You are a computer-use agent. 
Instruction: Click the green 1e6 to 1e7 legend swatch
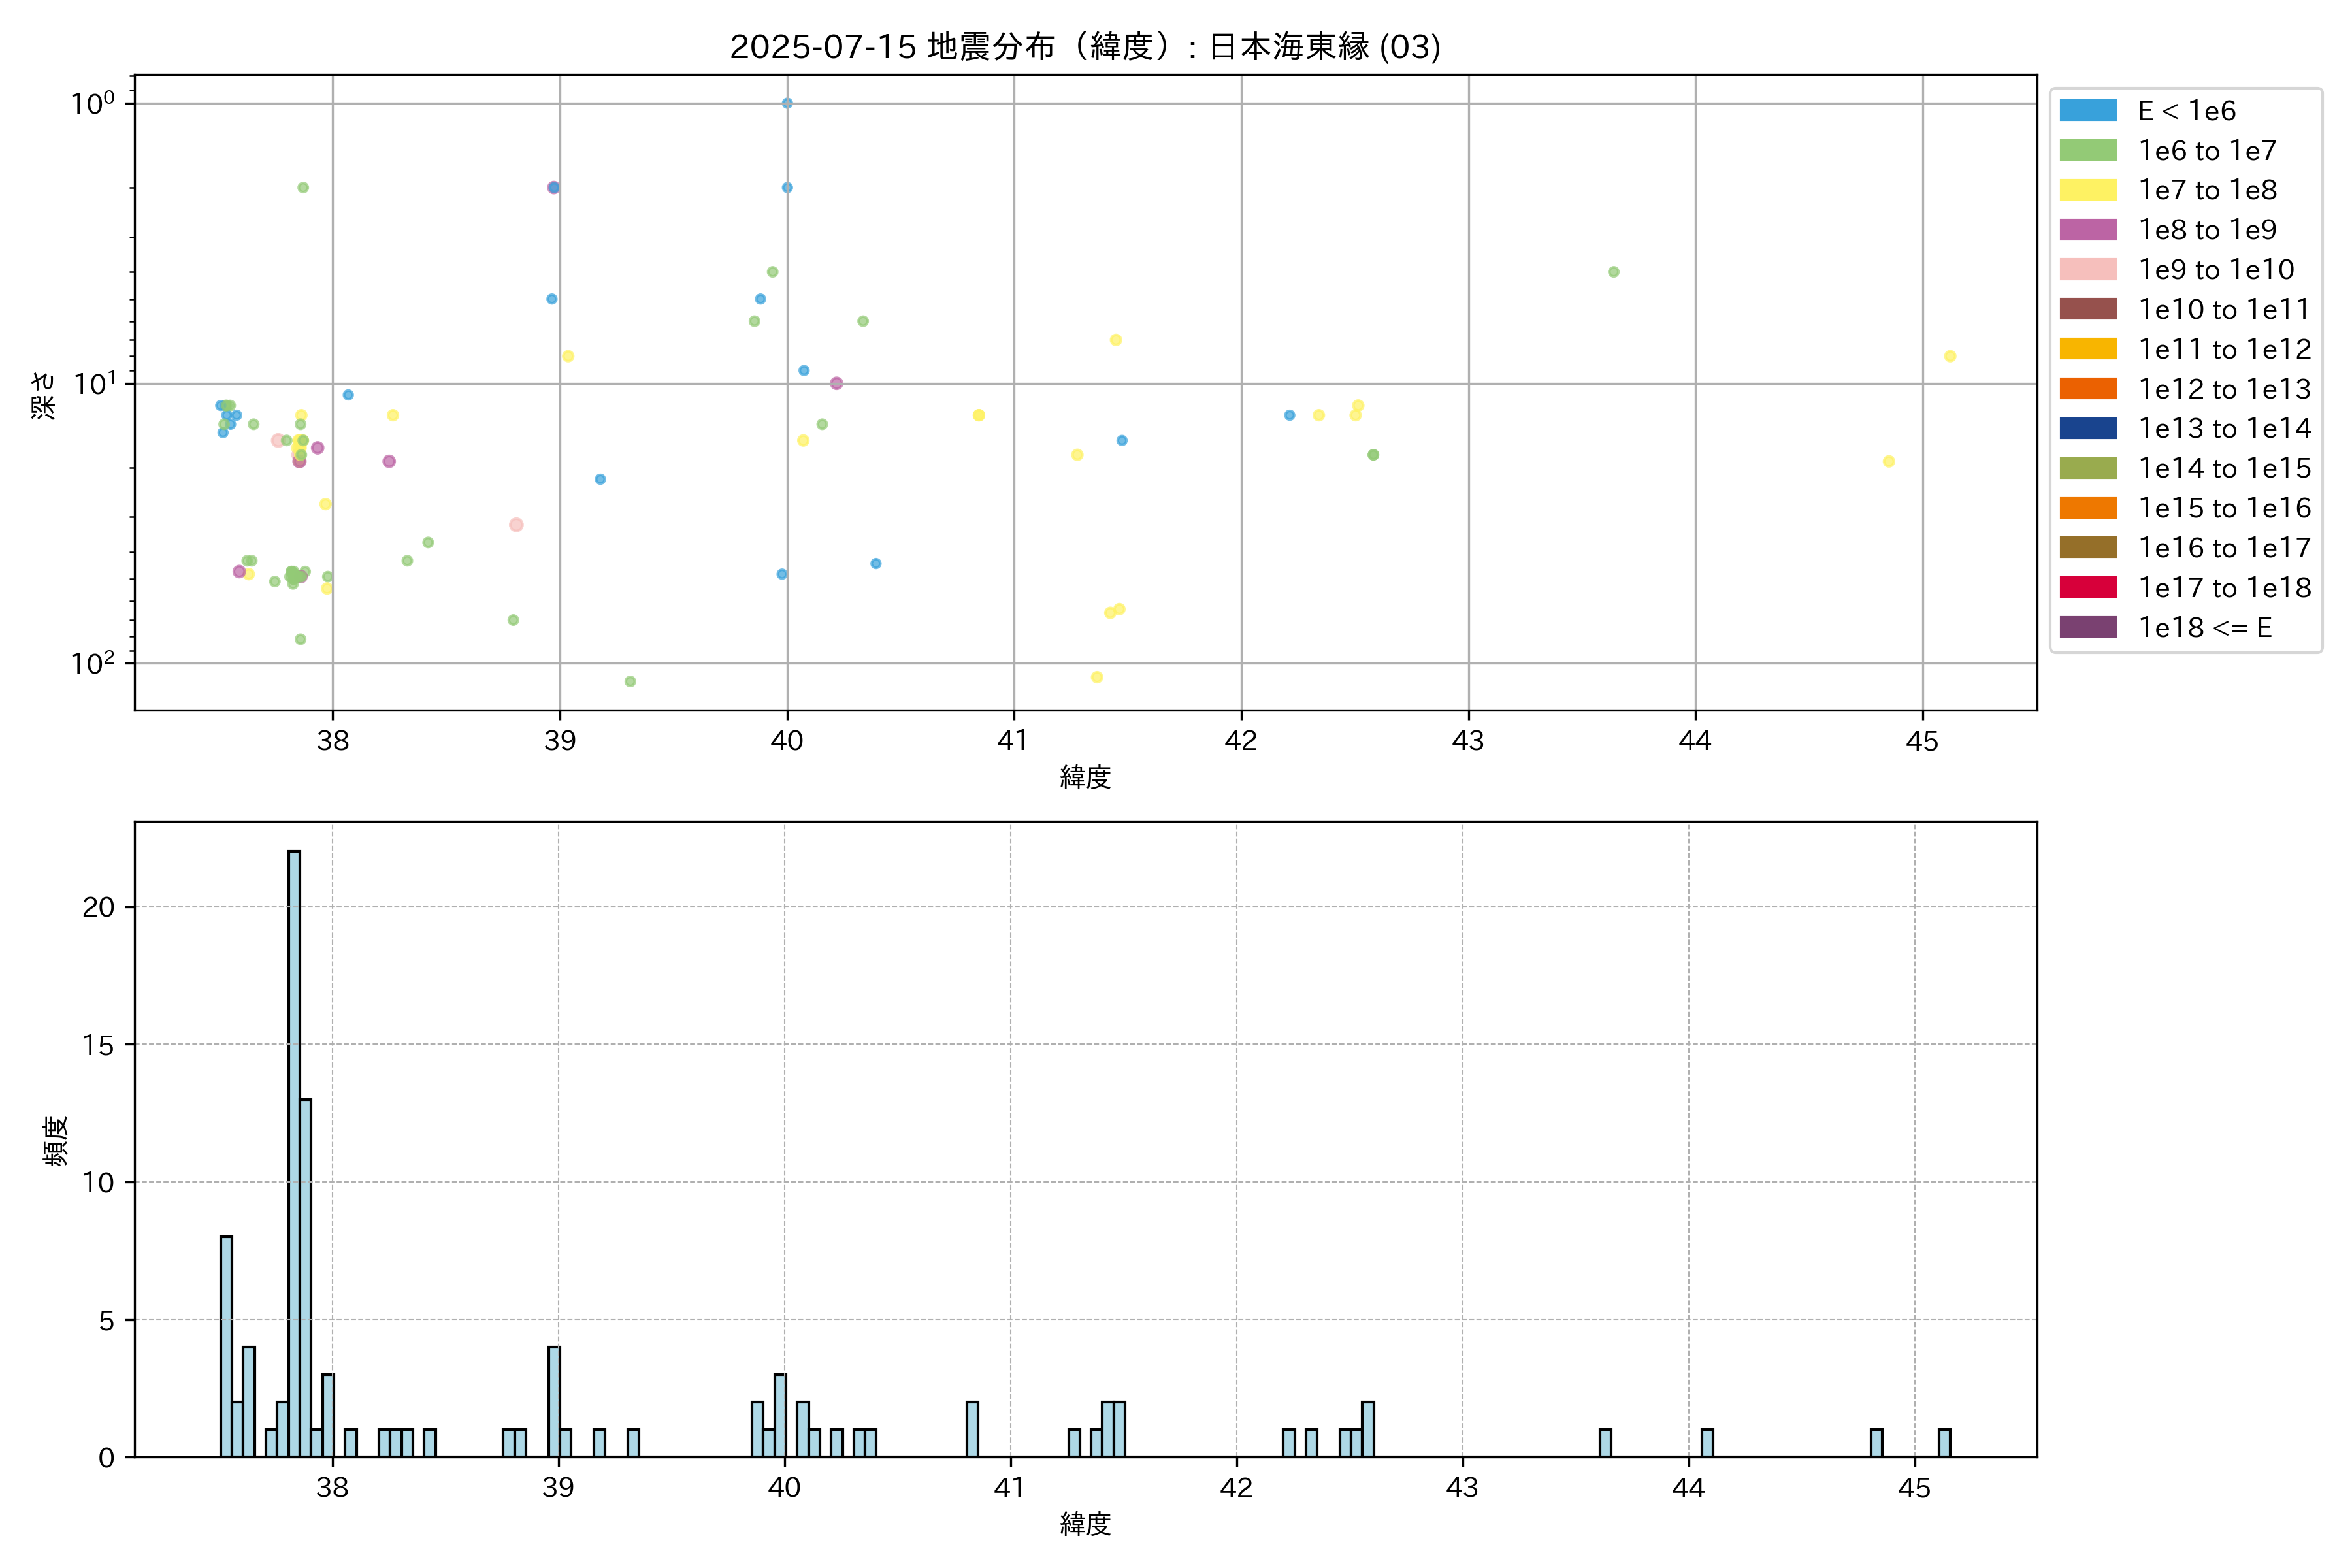(x=2087, y=151)
